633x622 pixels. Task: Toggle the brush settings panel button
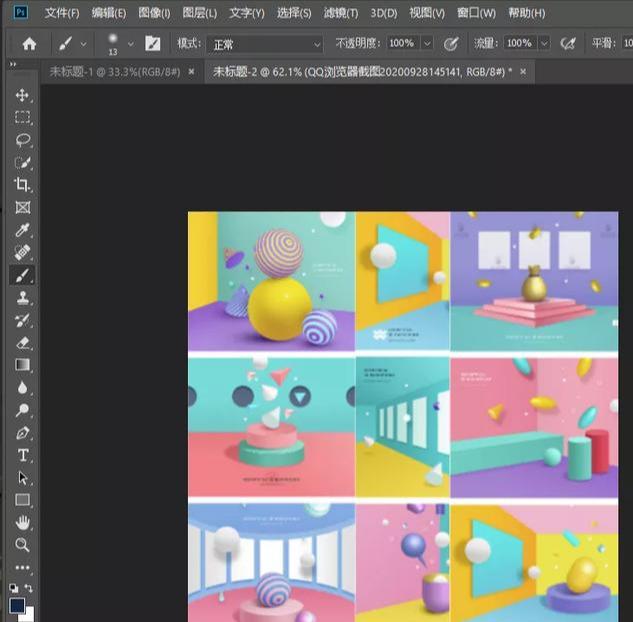[153, 44]
